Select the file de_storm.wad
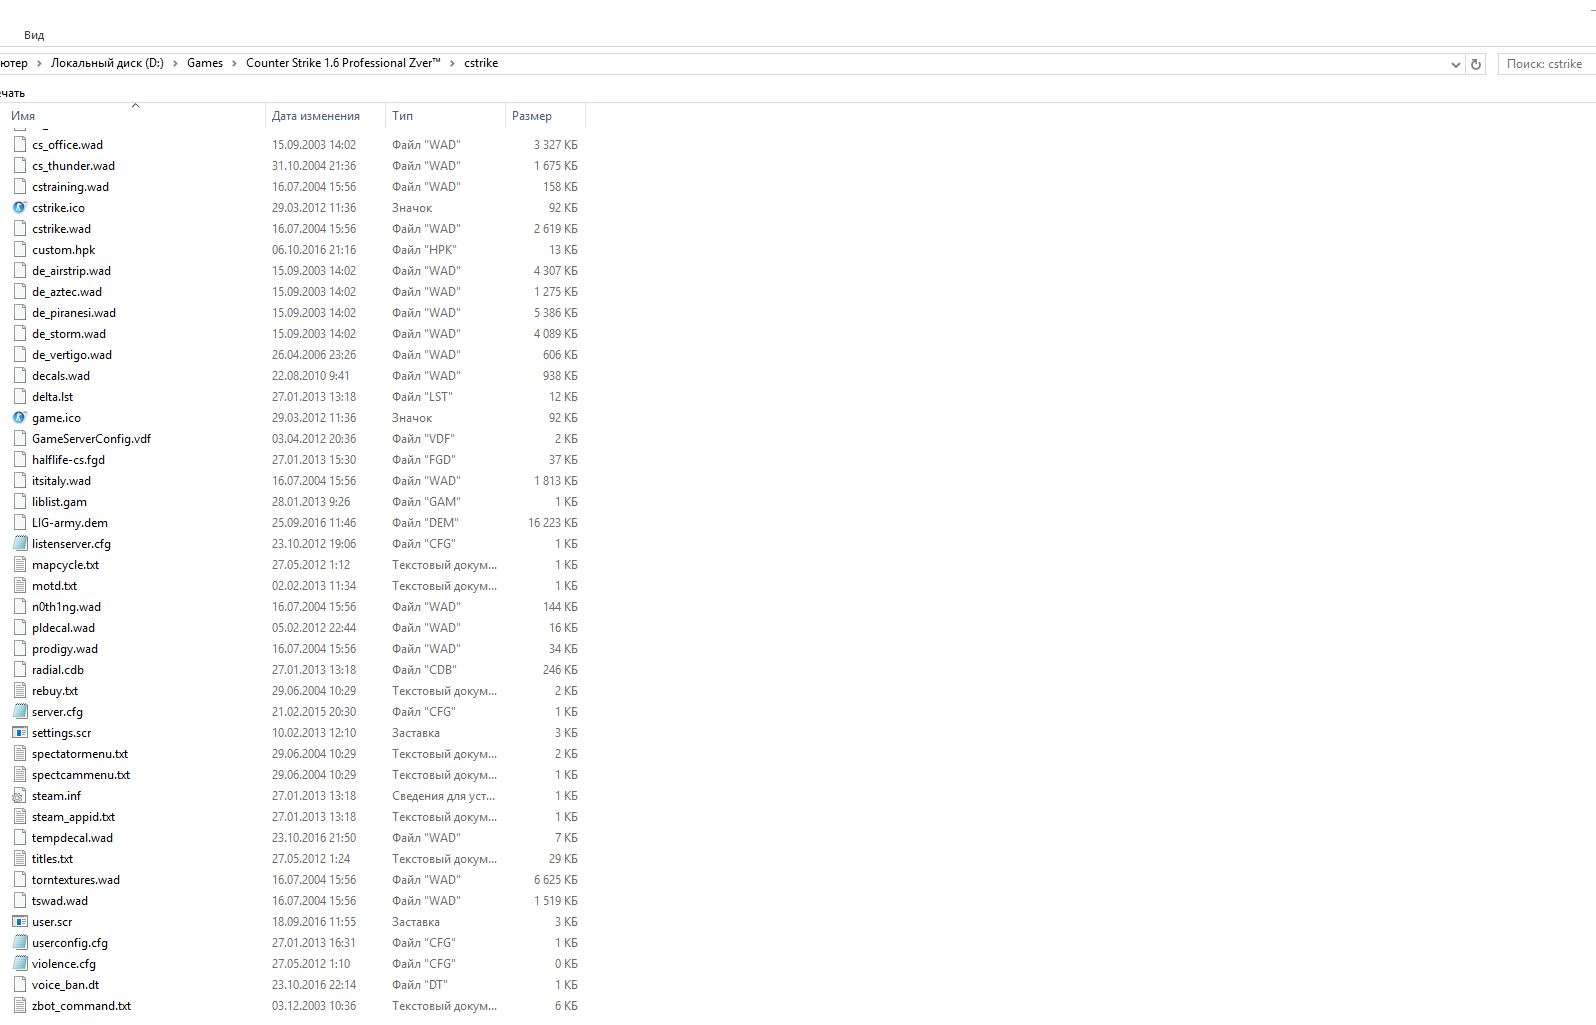Viewport: 1596px width, 1025px height. (x=69, y=334)
